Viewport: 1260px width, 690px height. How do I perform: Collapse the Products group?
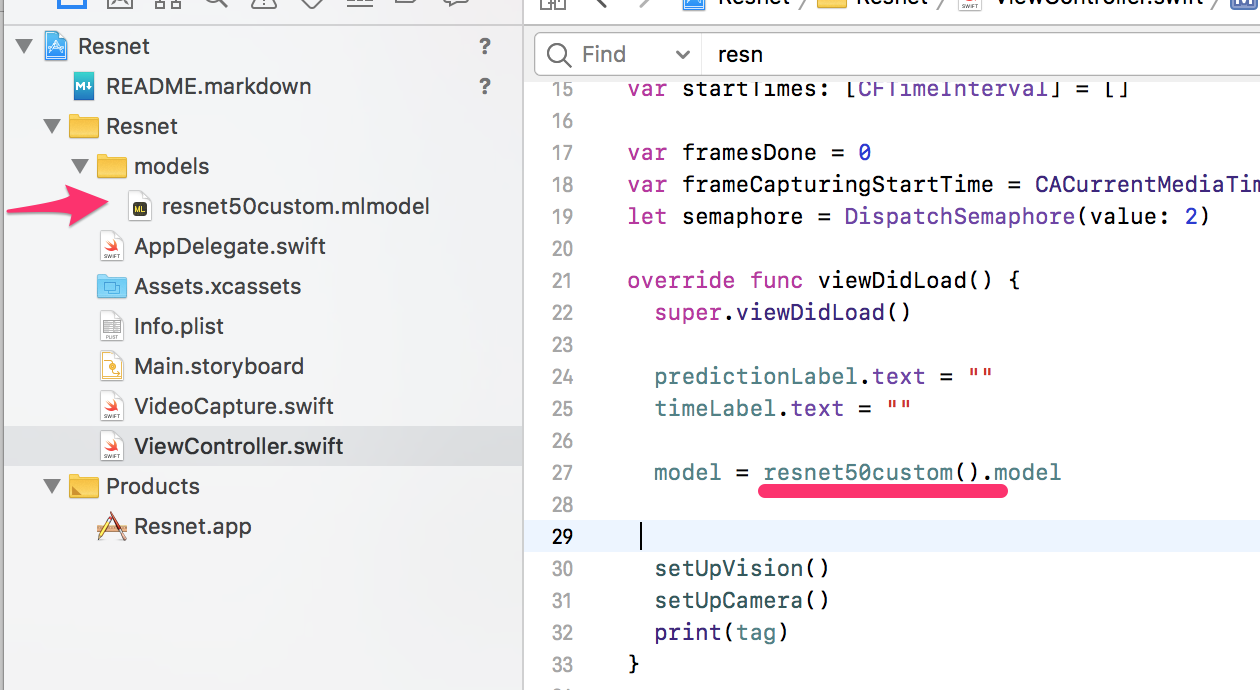point(52,486)
